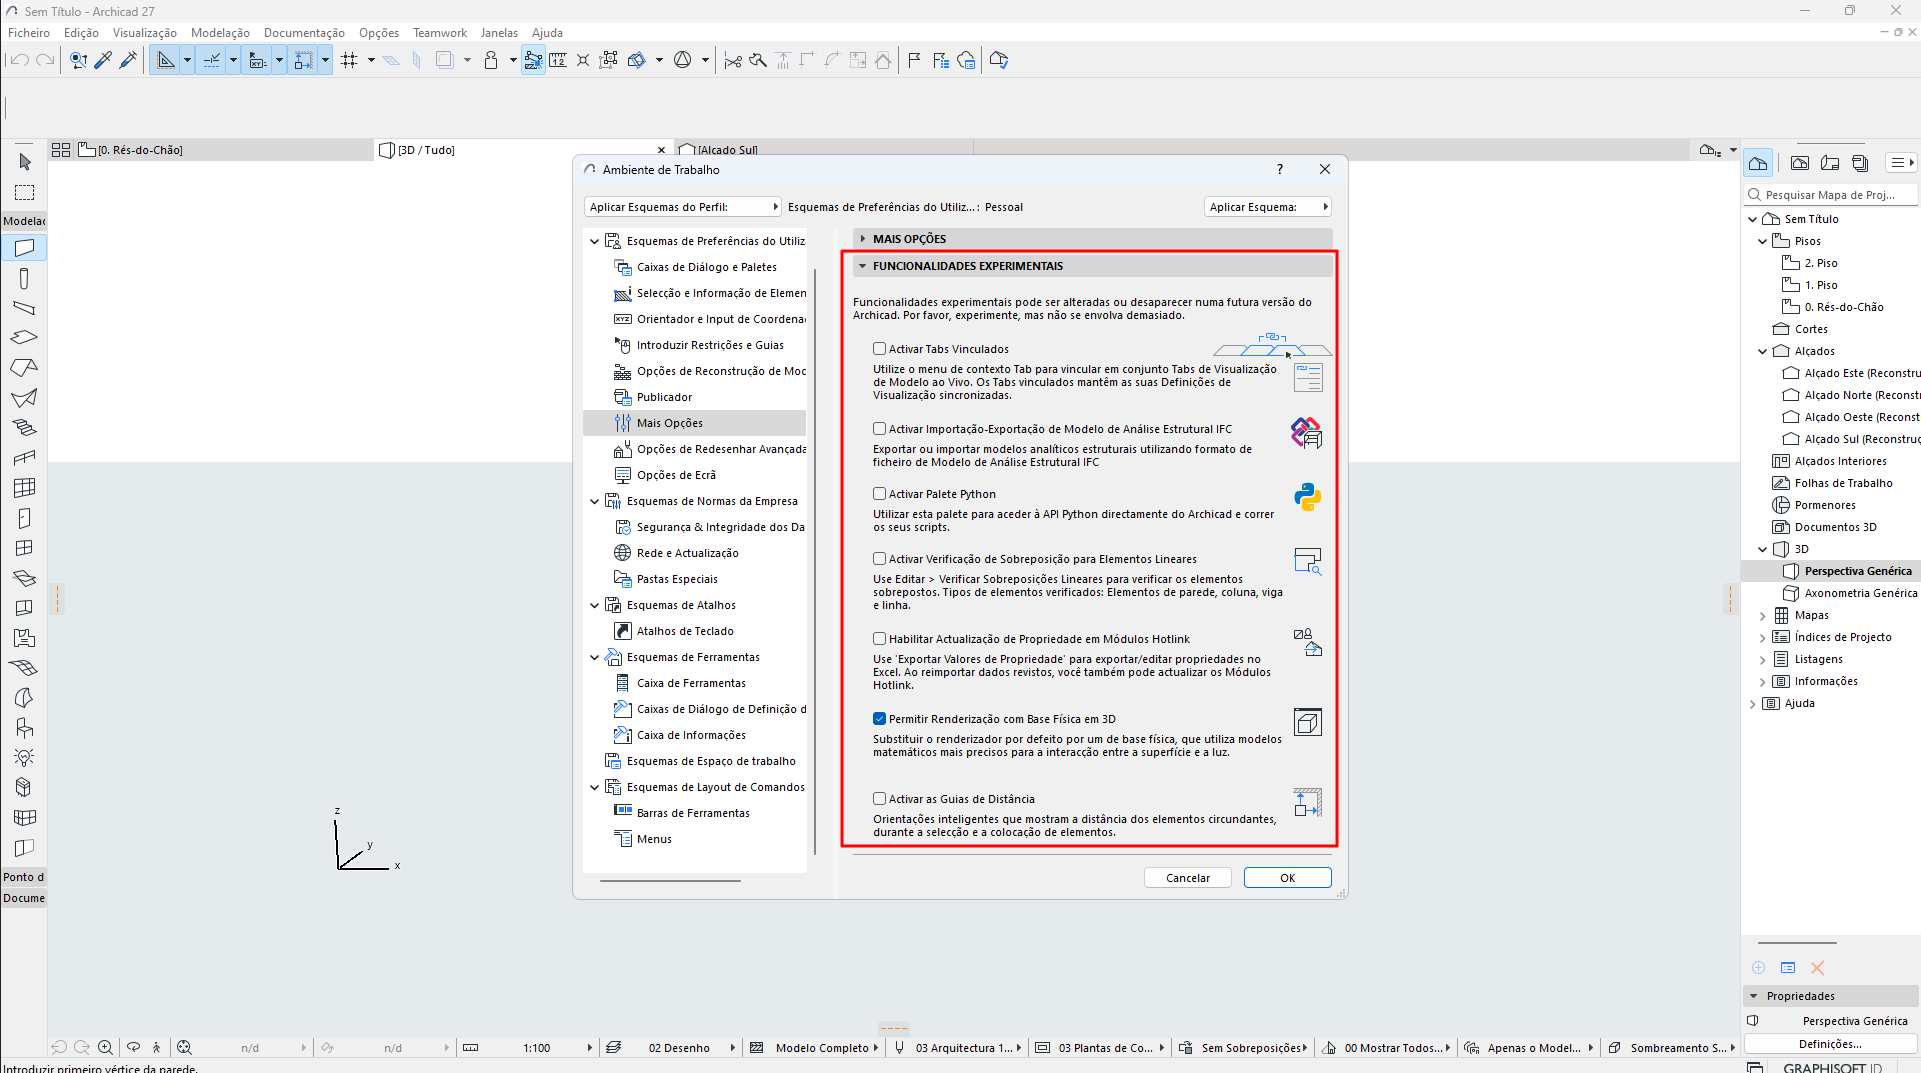This screenshot has height=1073, width=1921.
Task: Open Aplicar Esquemas do Perfil dropdown
Action: pos(682,207)
